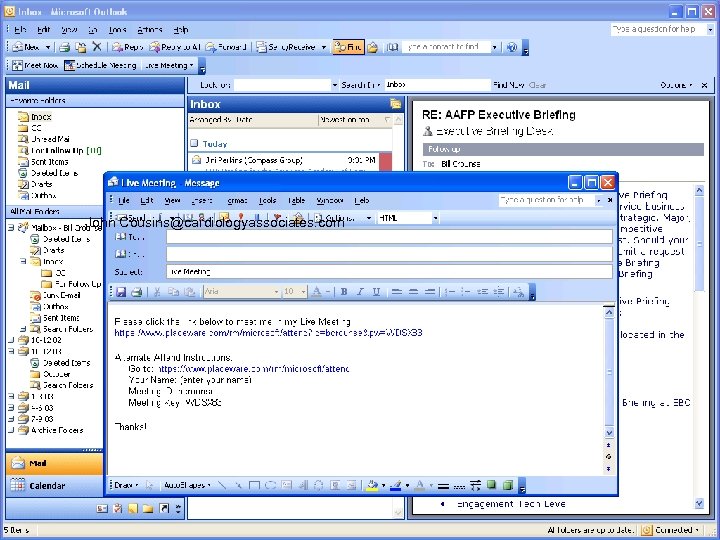Viewport: 720px width, 540px height.
Task: Open the Draw menu in drawing toolbar
Action: 126,485
